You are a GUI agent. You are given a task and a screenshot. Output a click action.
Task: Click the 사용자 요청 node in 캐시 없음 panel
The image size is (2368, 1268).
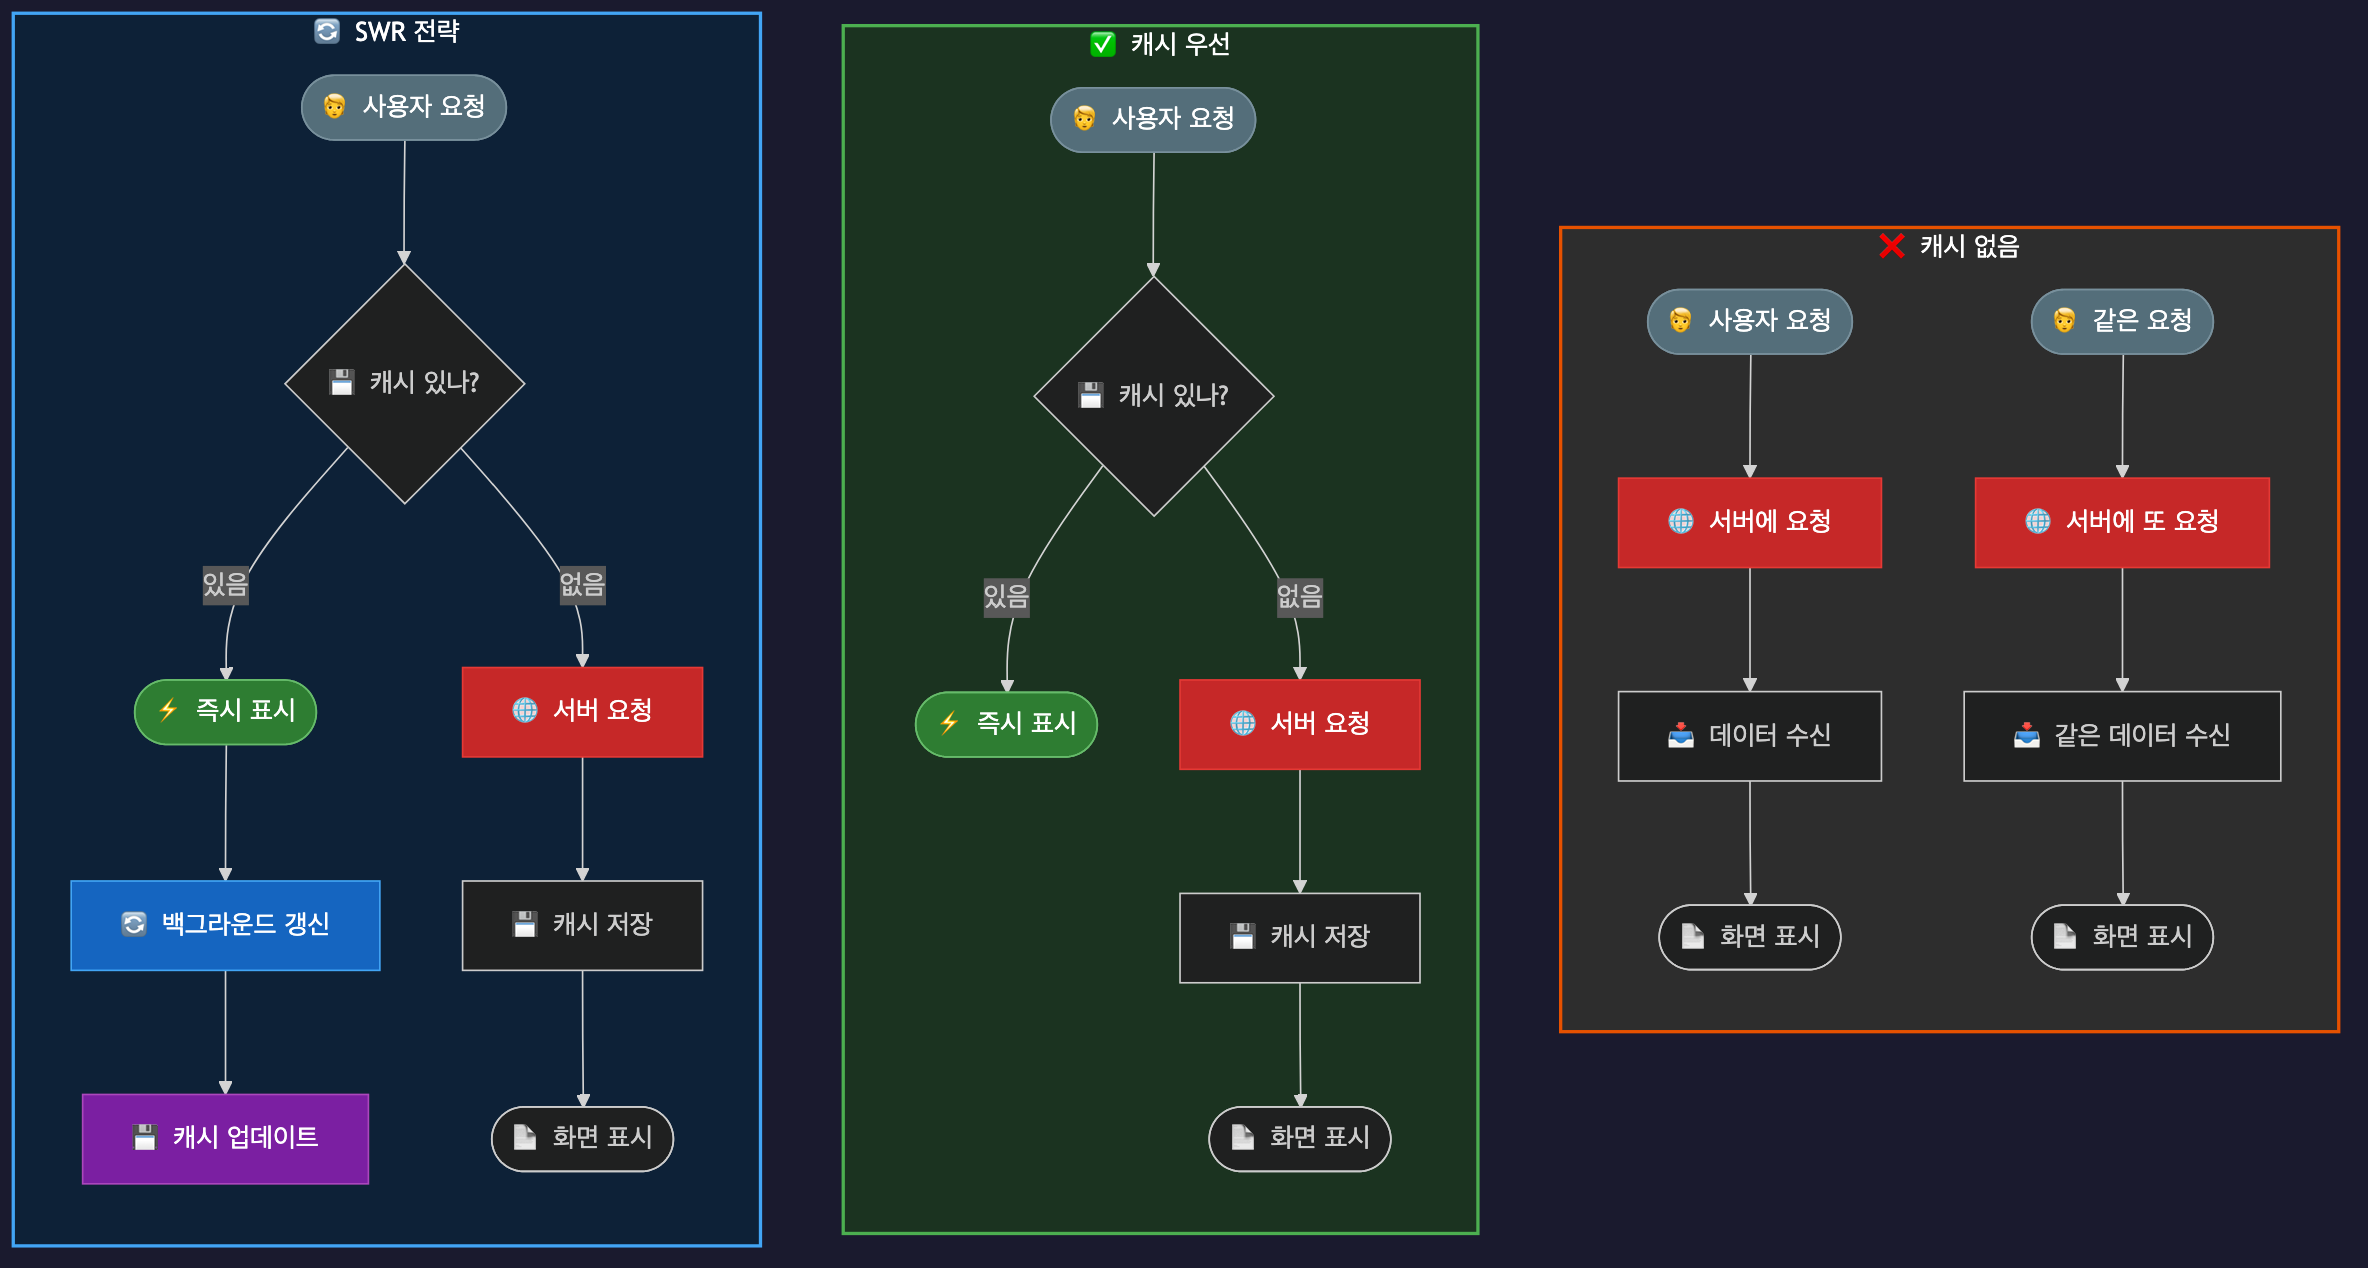point(1749,321)
